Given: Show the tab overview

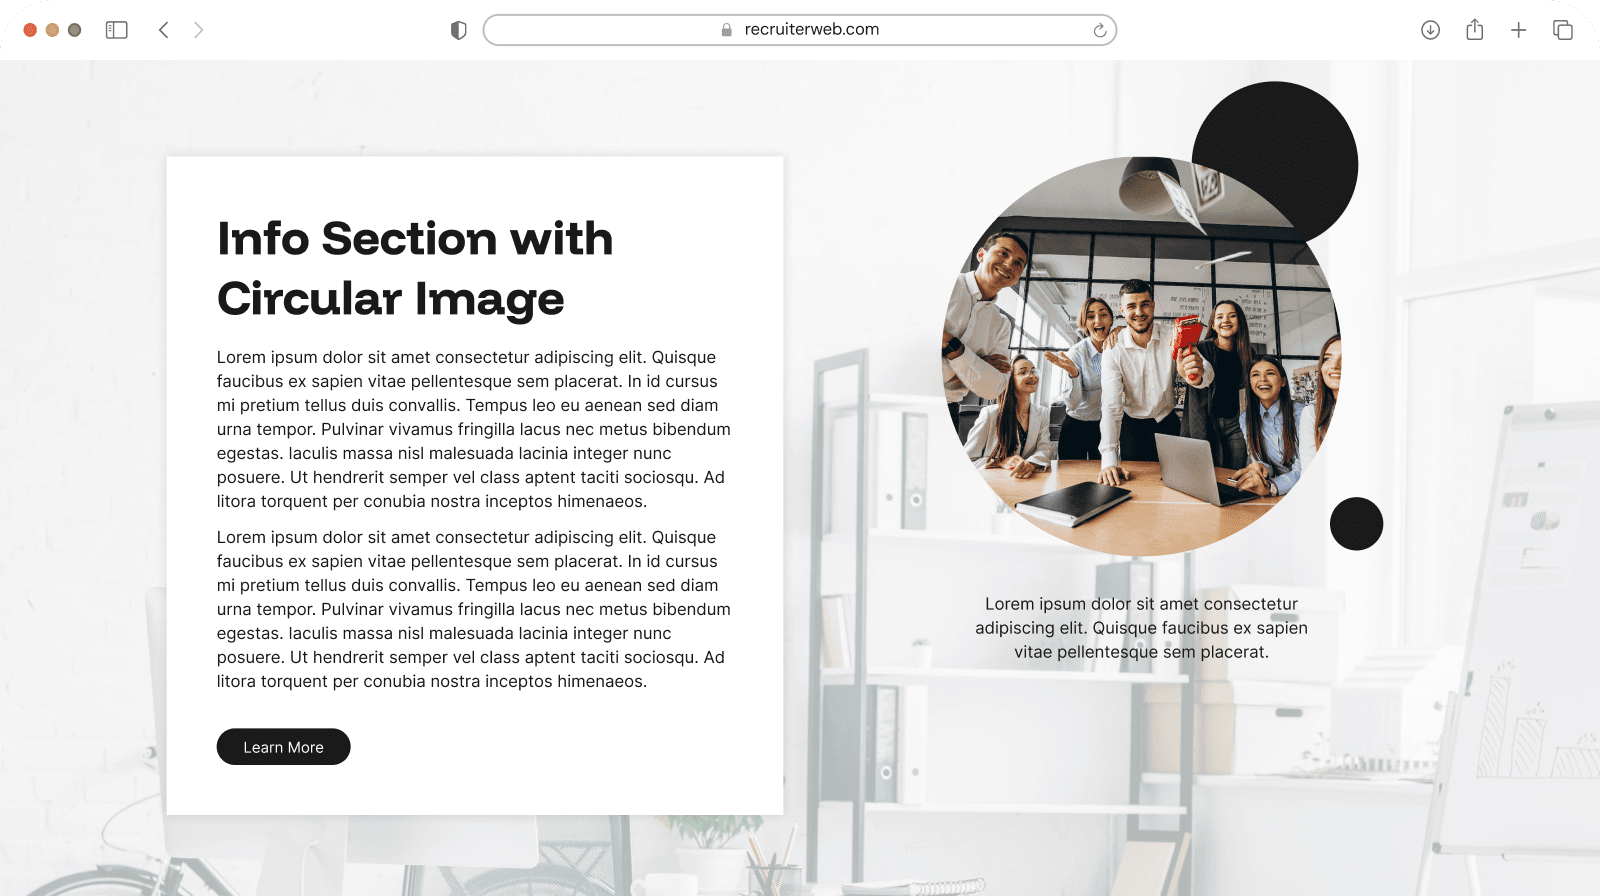Looking at the screenshot, I should 1562,30.
